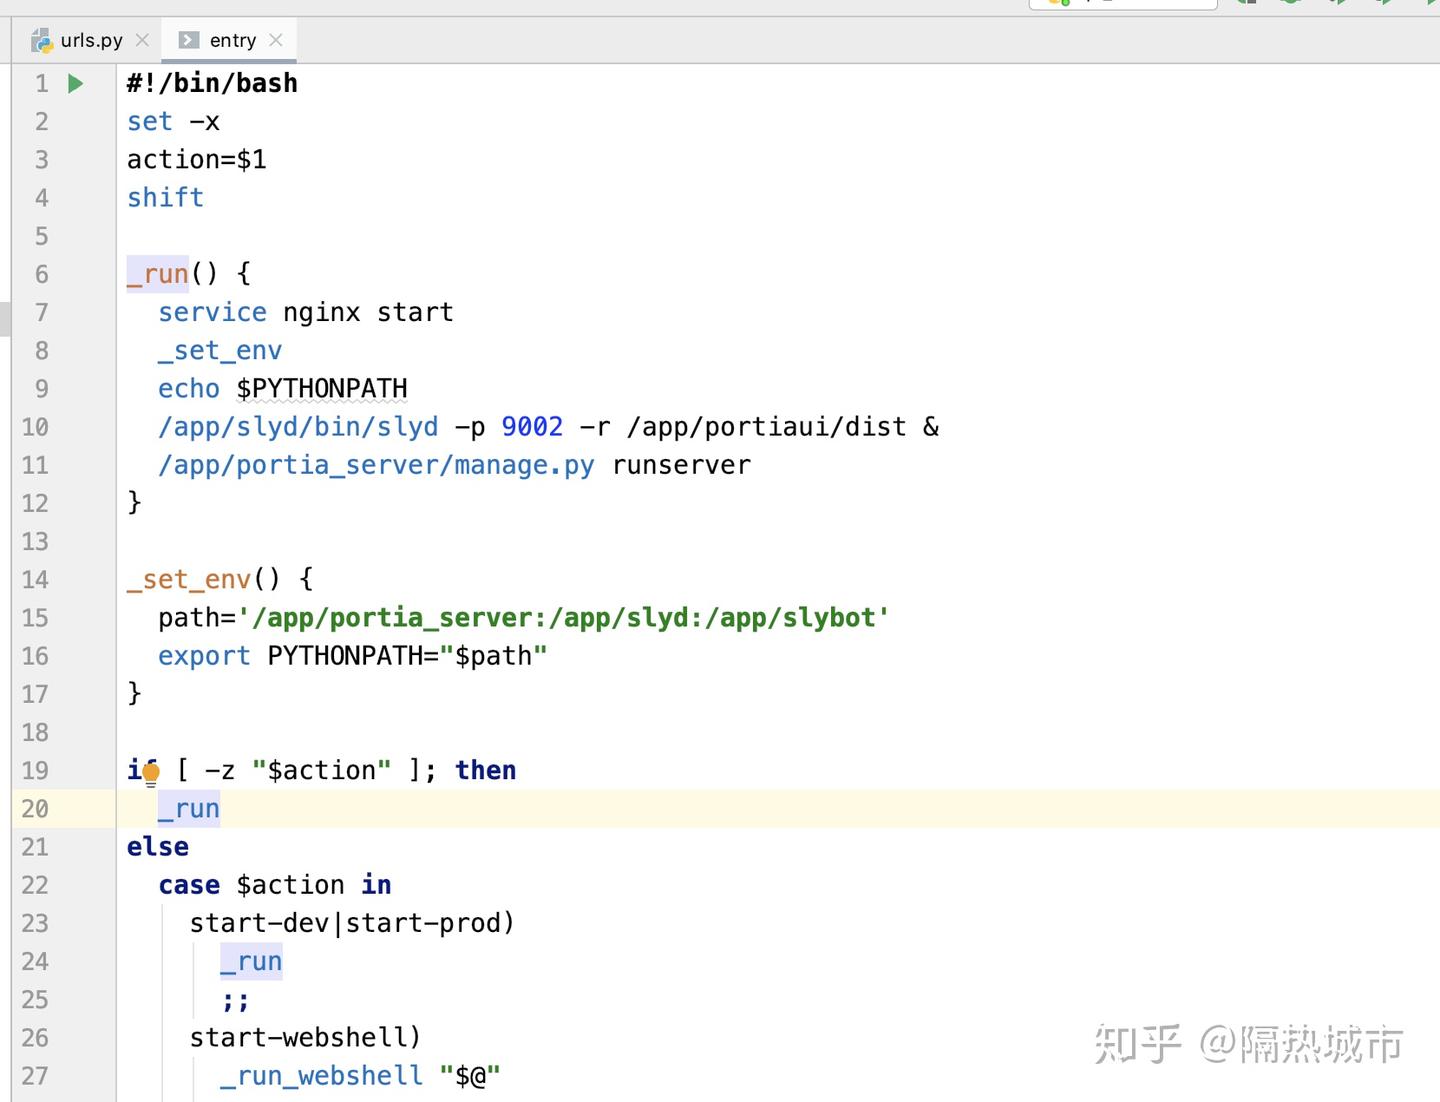
Task: Click the first green step arrow icon
Action: (1337, 3)
